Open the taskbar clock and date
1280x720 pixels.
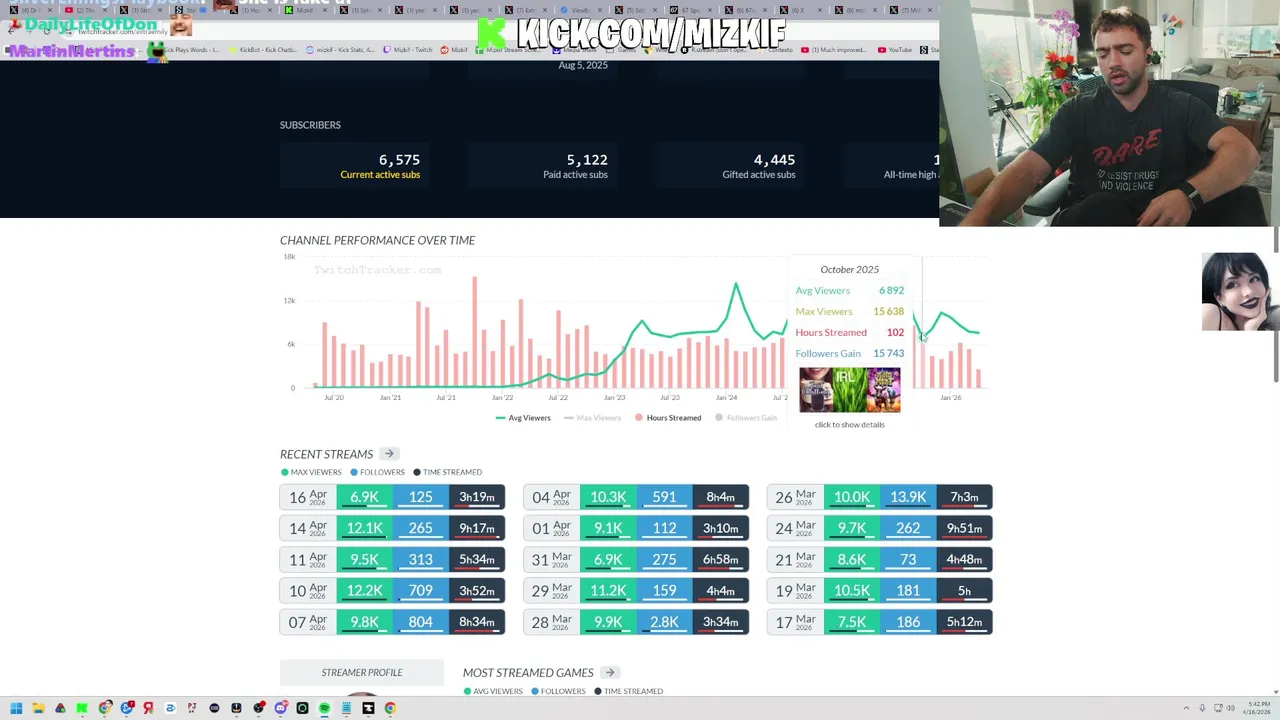click(x=1256, y=708)
